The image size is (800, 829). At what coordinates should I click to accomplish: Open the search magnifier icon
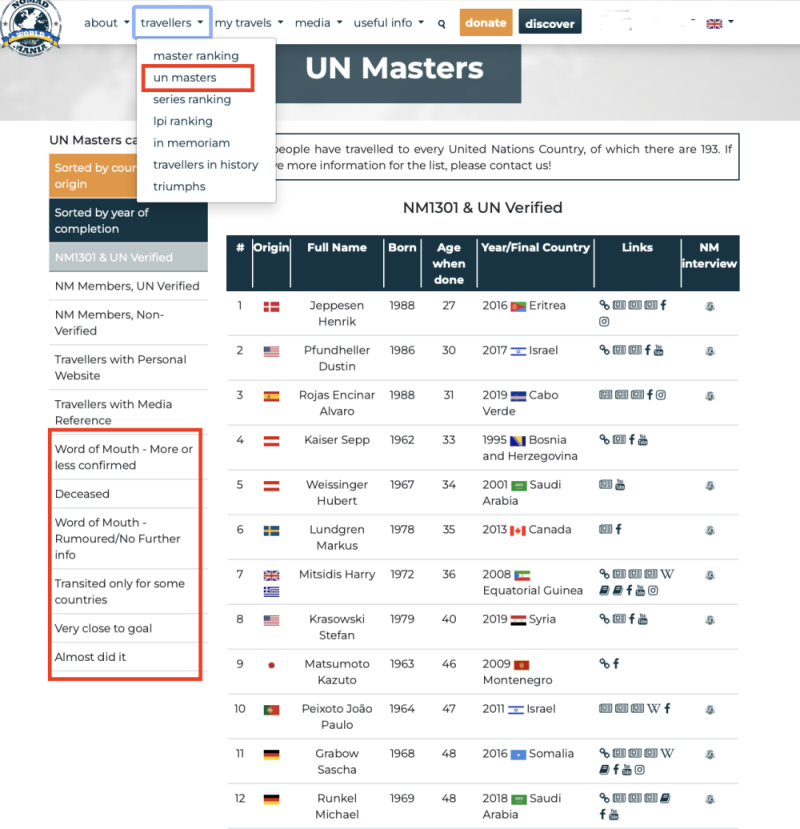(x=442, y=23)
